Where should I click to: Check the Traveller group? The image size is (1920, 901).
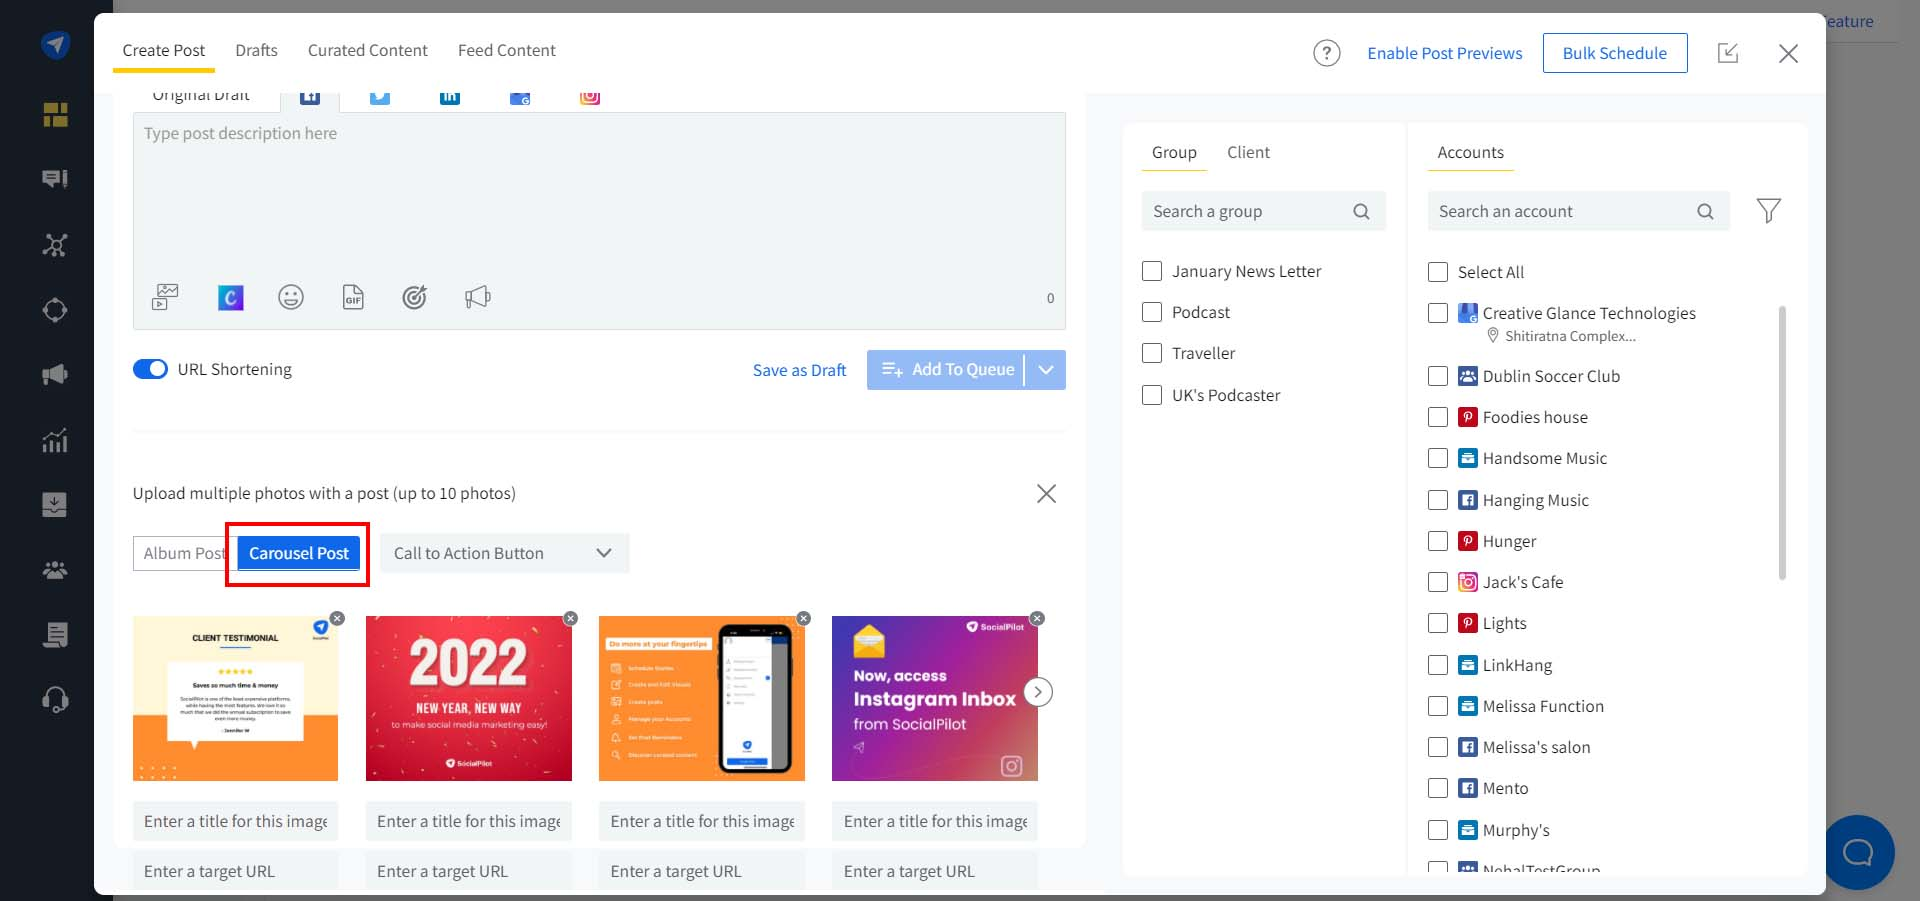click(1152, 353)
